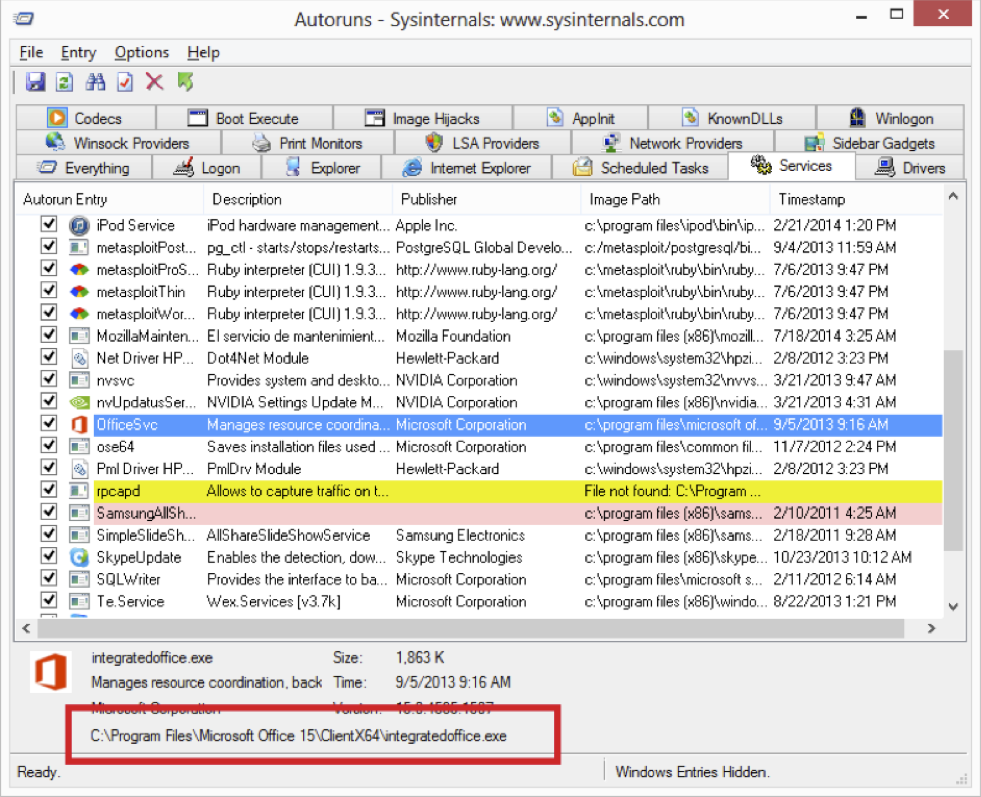
Task: Disable the MozillaMainten autorun checkbox
Action: [49, 335]
